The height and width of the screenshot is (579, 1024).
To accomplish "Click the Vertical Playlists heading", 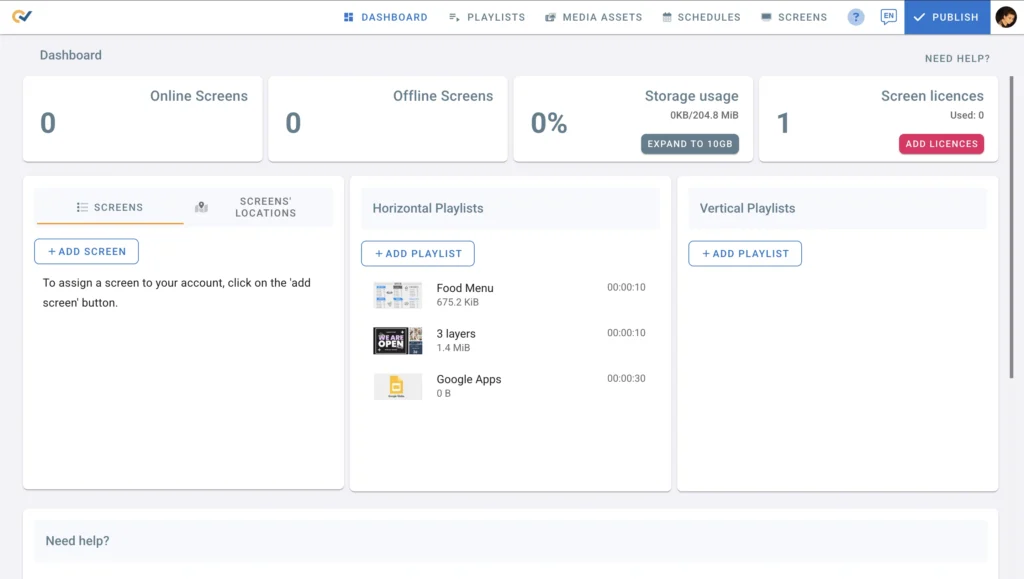I will click(x=747, y=208).
